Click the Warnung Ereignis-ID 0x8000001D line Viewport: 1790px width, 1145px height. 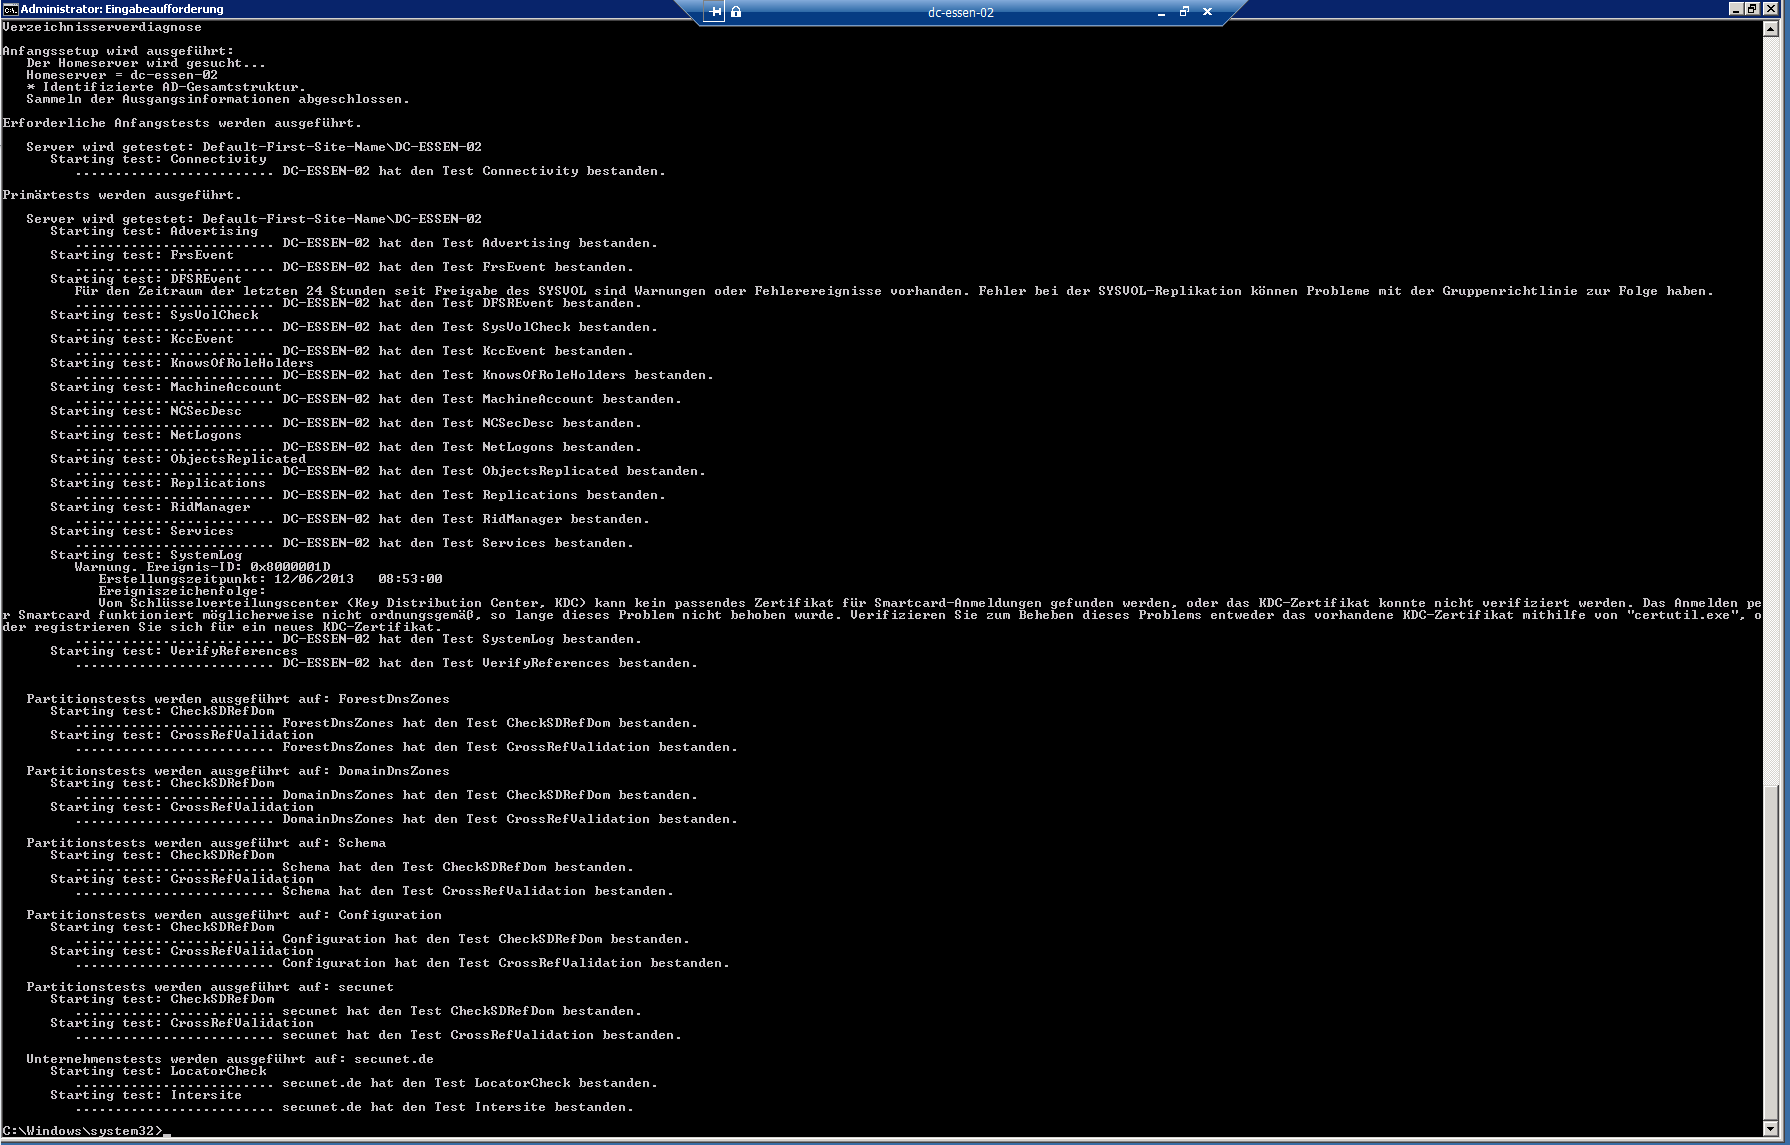point(202,567)
